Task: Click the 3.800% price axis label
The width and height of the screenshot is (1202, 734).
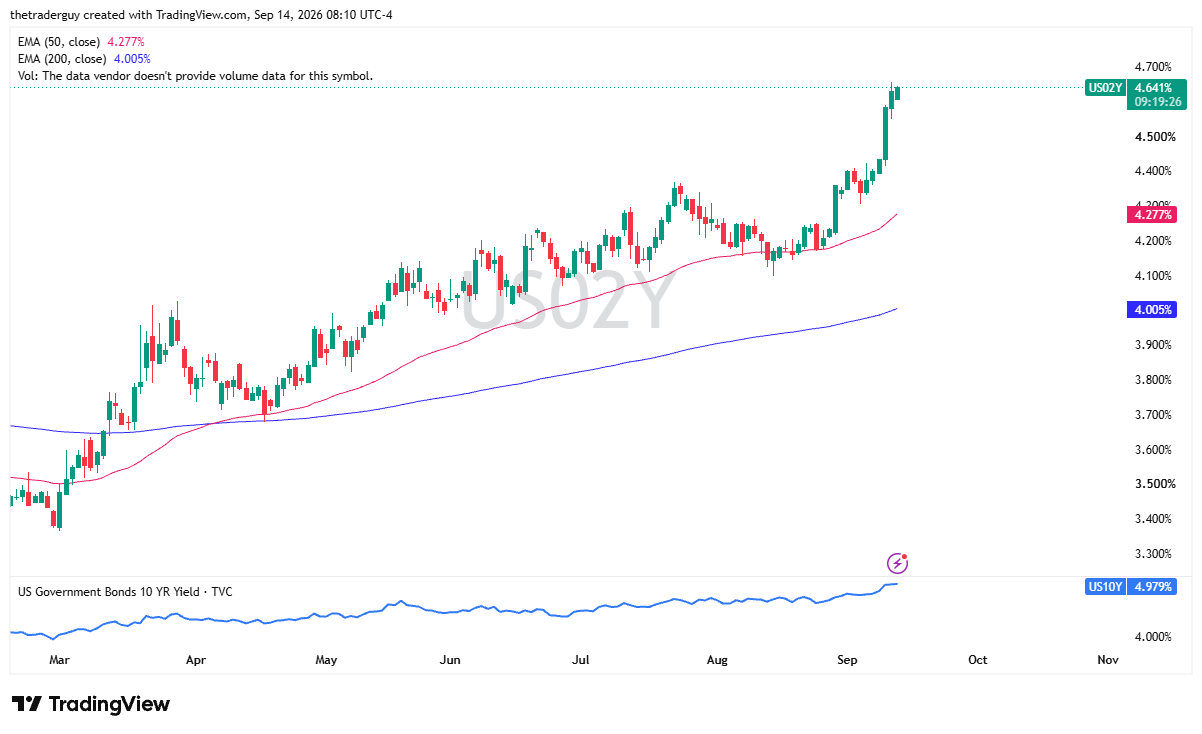Action: pyautogui.click(x=1153, y=380)
